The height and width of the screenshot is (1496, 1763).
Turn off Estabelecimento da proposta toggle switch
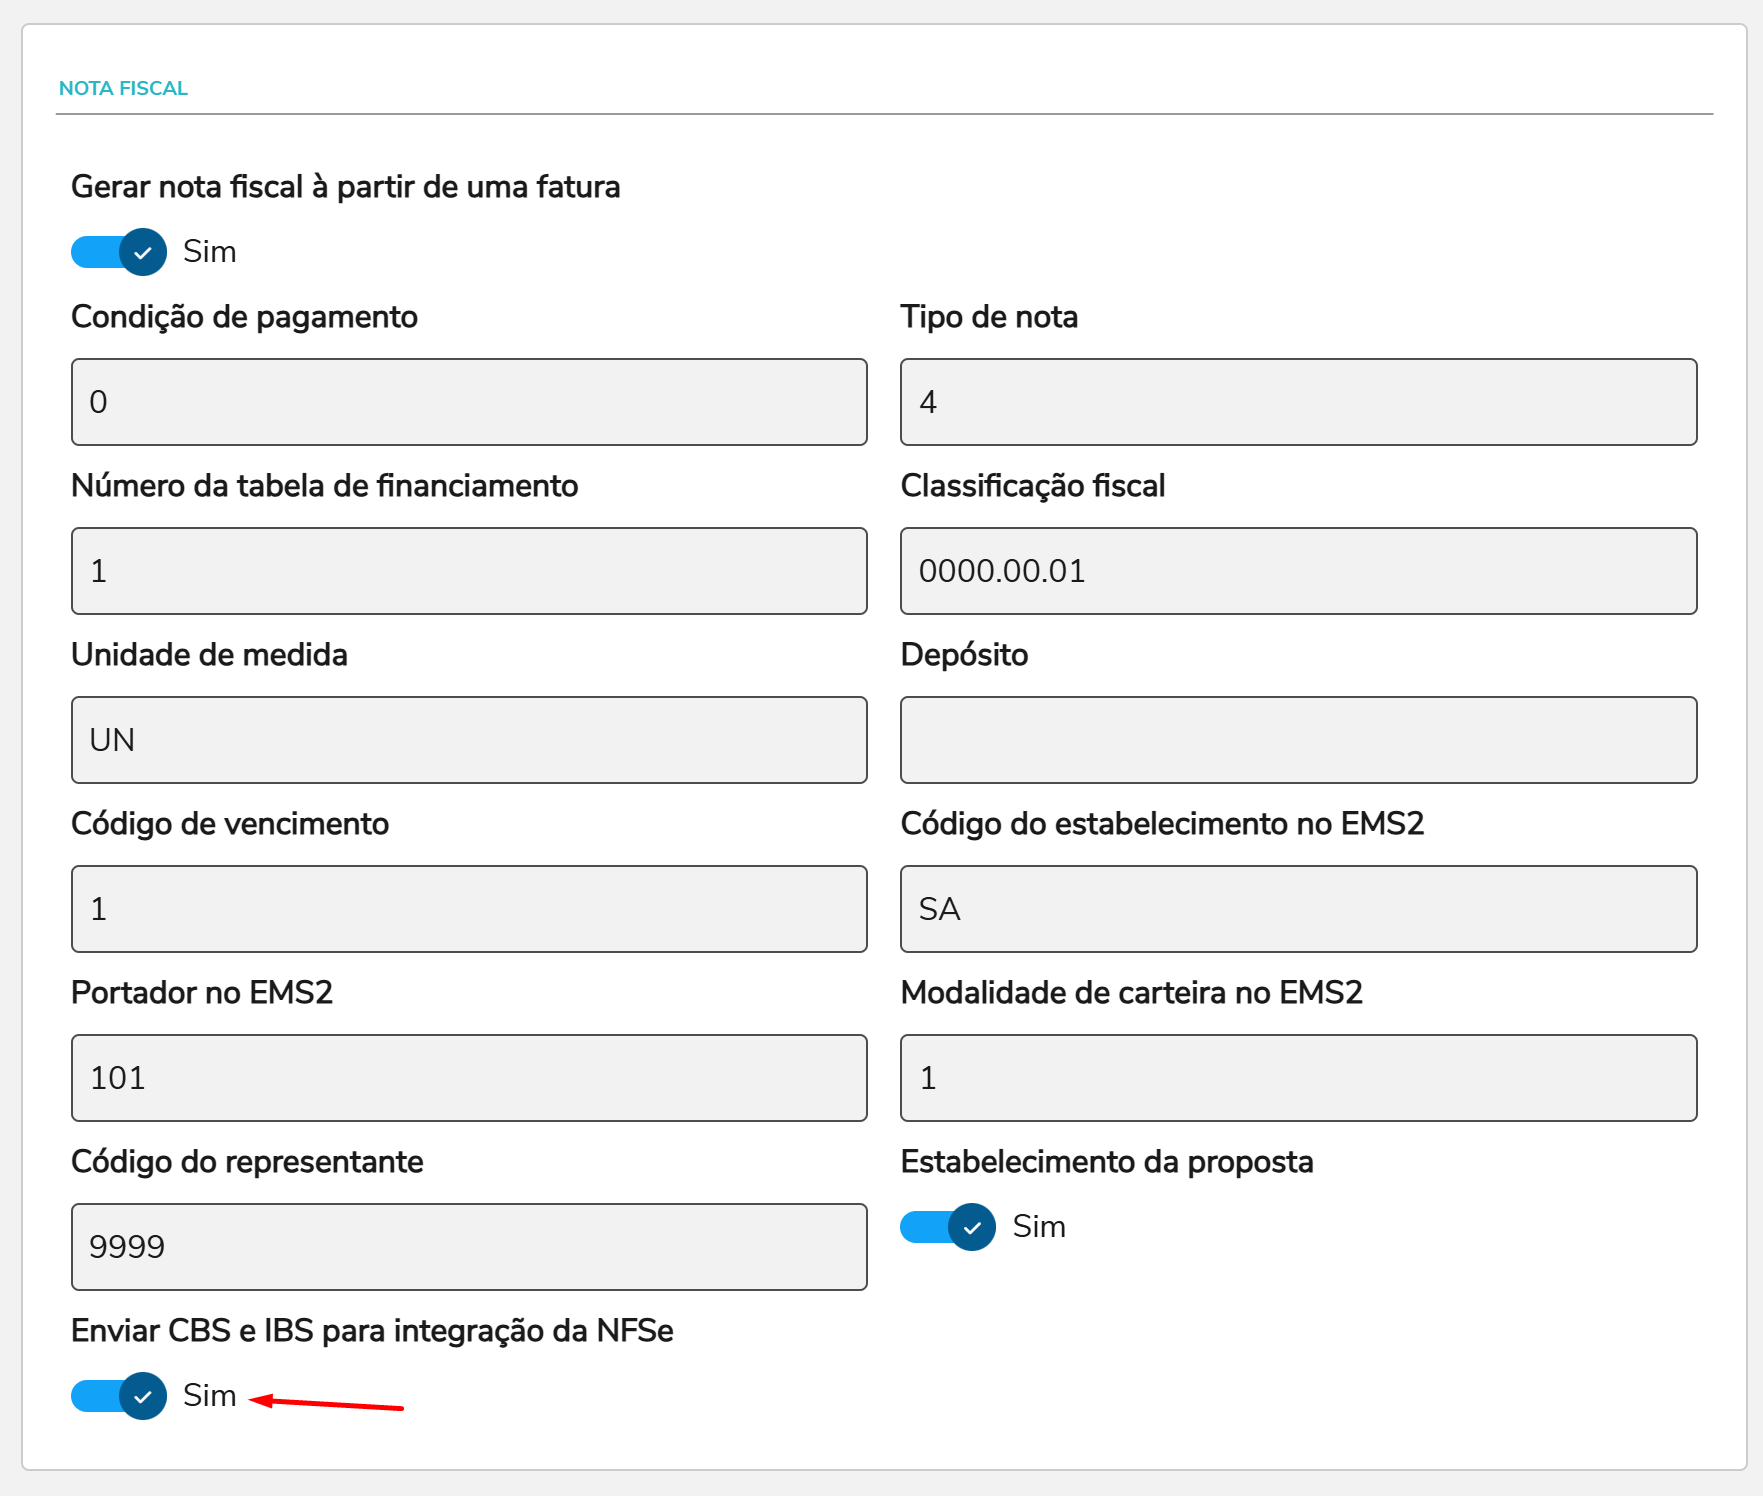(x=948, y=1227)
